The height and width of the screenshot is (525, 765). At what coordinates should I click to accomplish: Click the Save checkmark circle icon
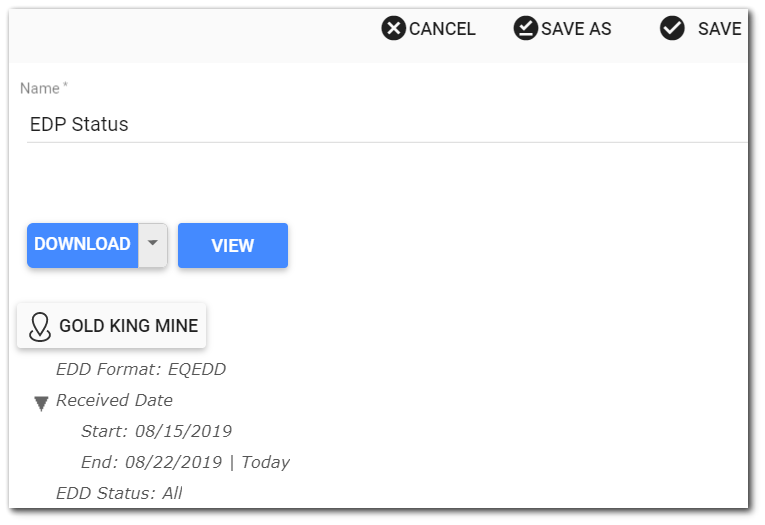[x=672, y=28]
